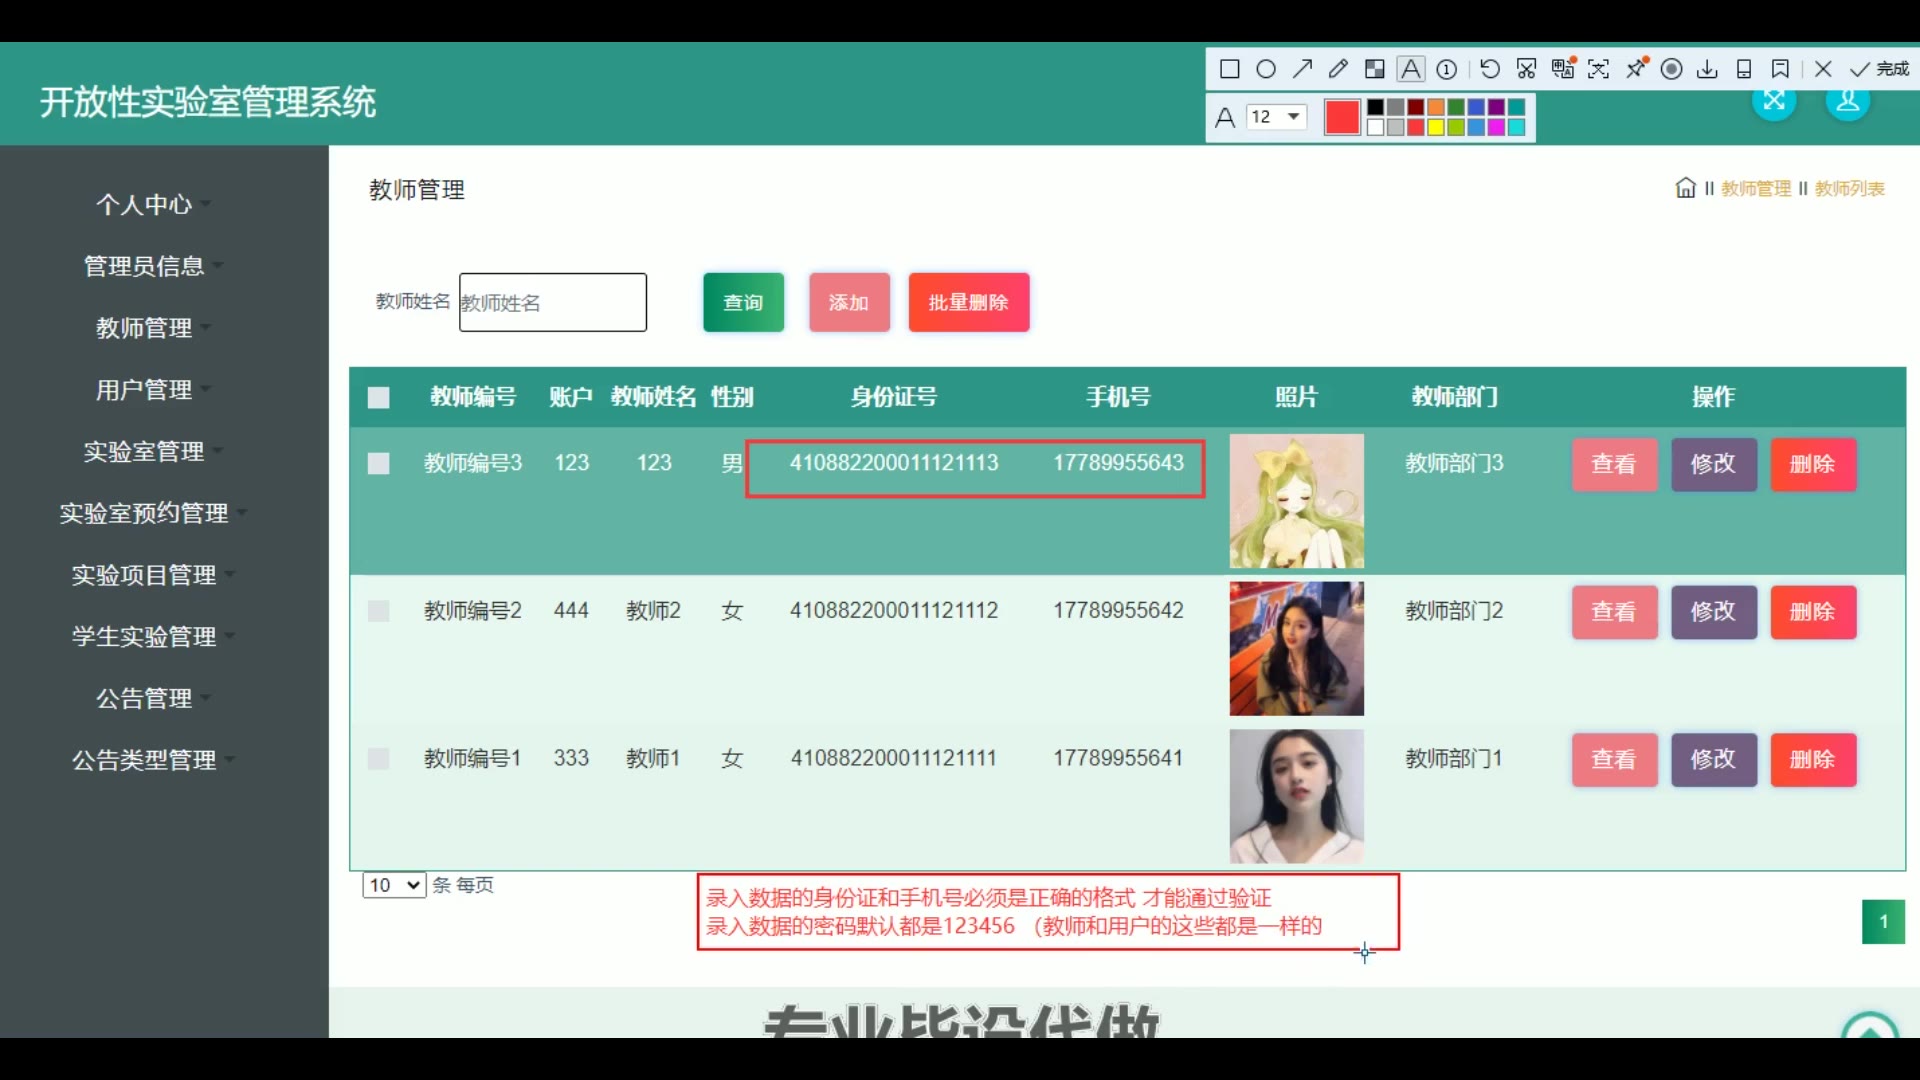Pin the screenshot to screen

1636,69
